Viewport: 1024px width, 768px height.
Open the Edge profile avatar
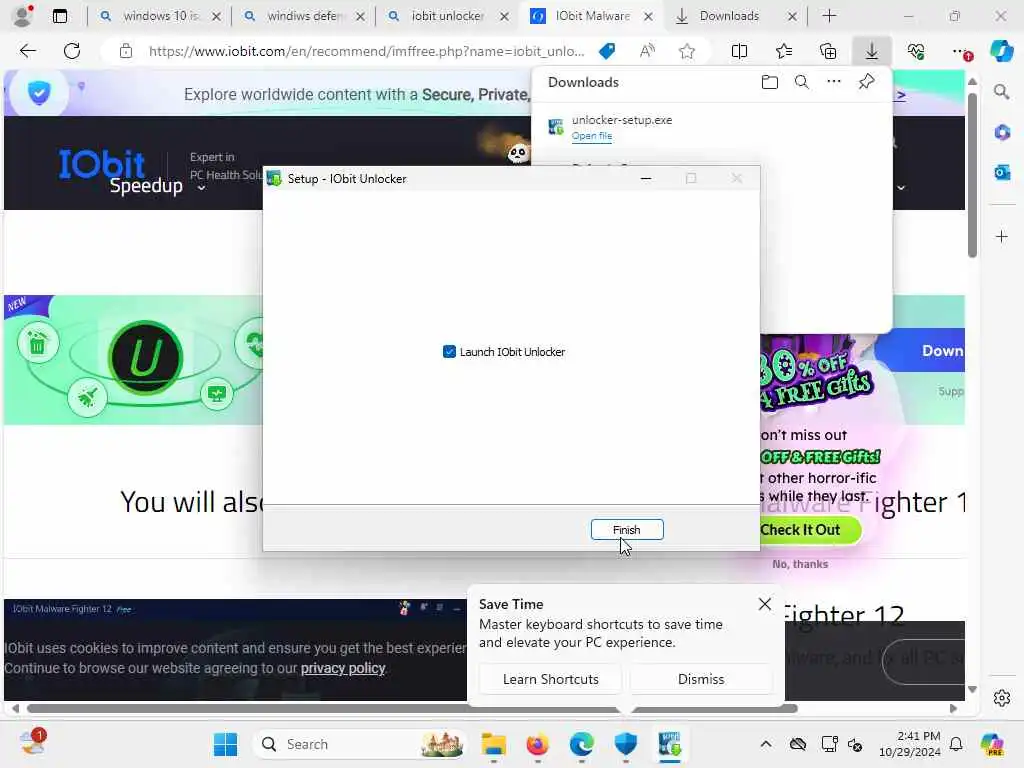tap(22, 16)
